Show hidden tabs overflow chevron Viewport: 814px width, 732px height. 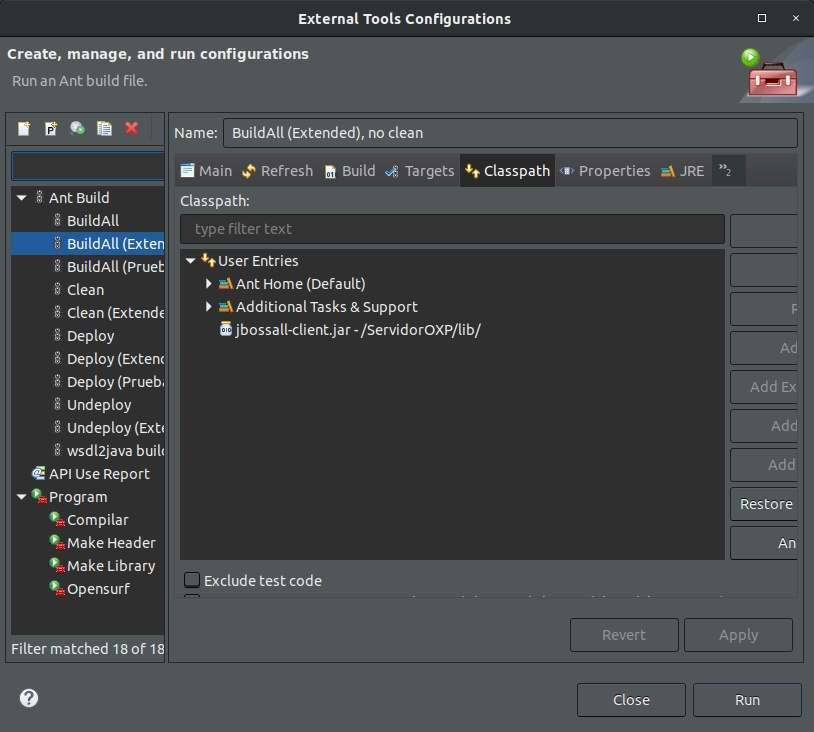(x=726, y=171)
